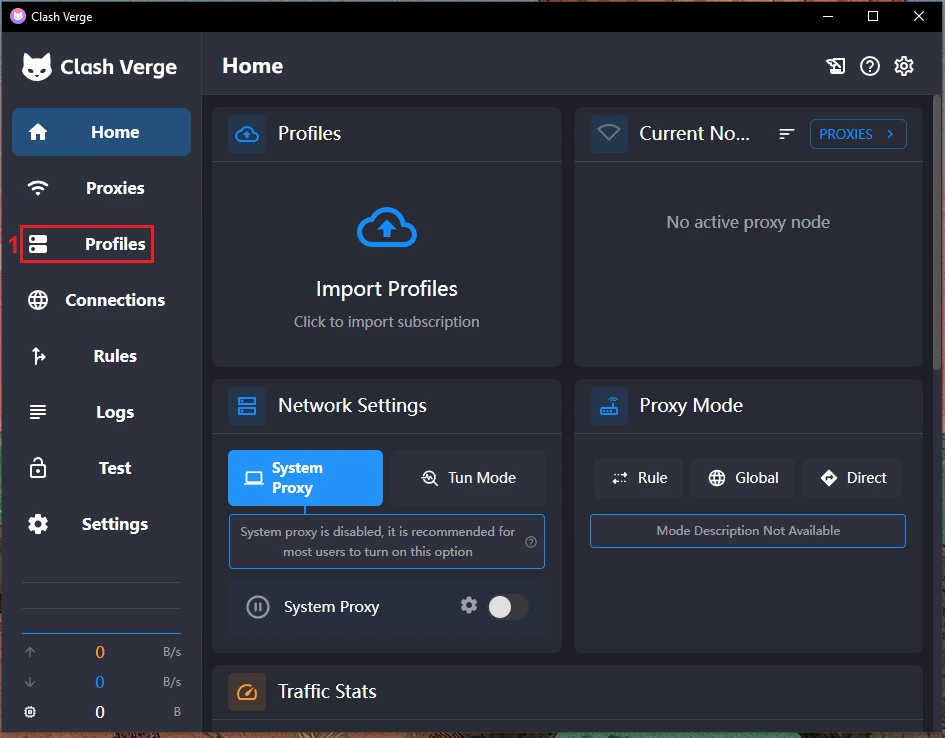Enable the System Proxy toggle switch
Screen dimensions: 945x738
[x=508, y=607]
